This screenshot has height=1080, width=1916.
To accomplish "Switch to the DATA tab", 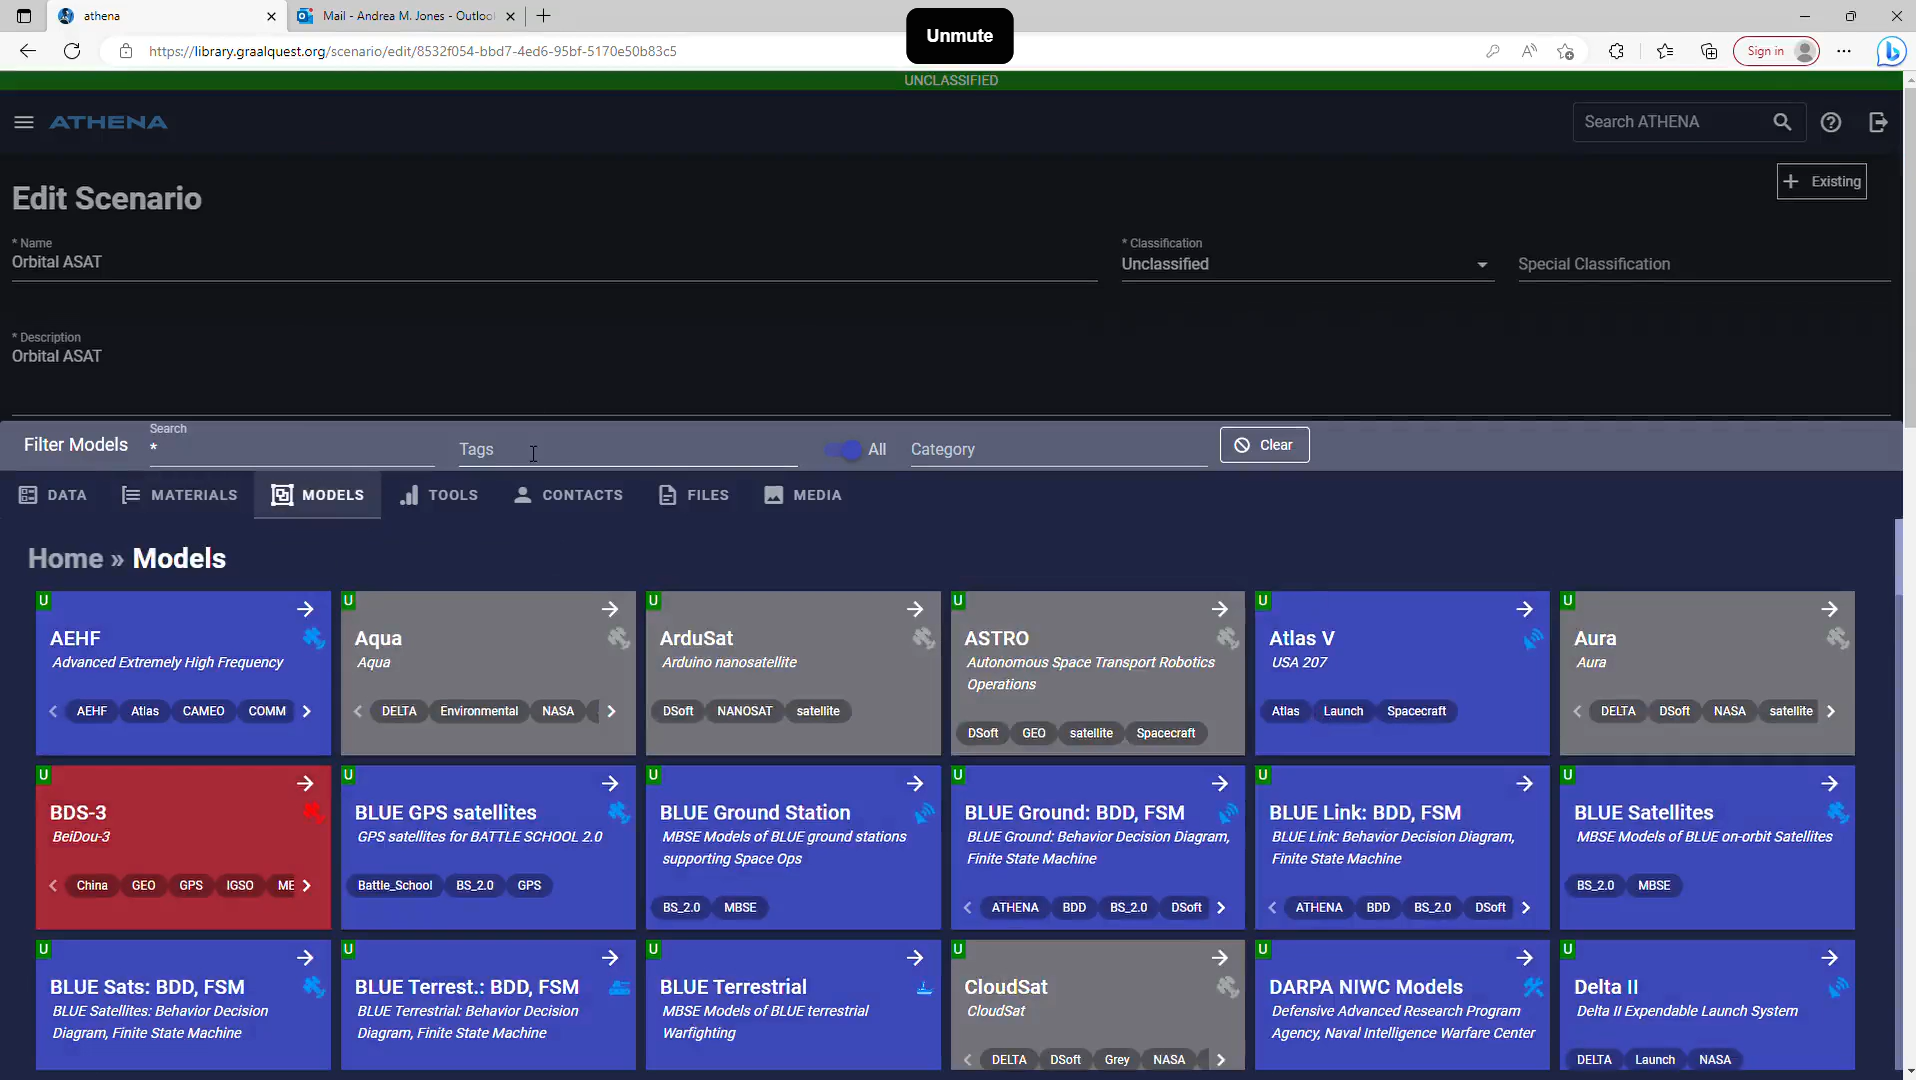I will click(x=53, y=495).
